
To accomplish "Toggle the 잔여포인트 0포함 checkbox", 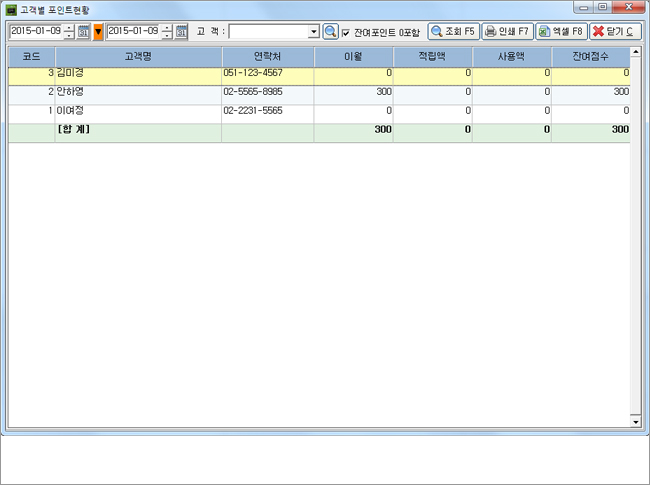I will [346, 32].
